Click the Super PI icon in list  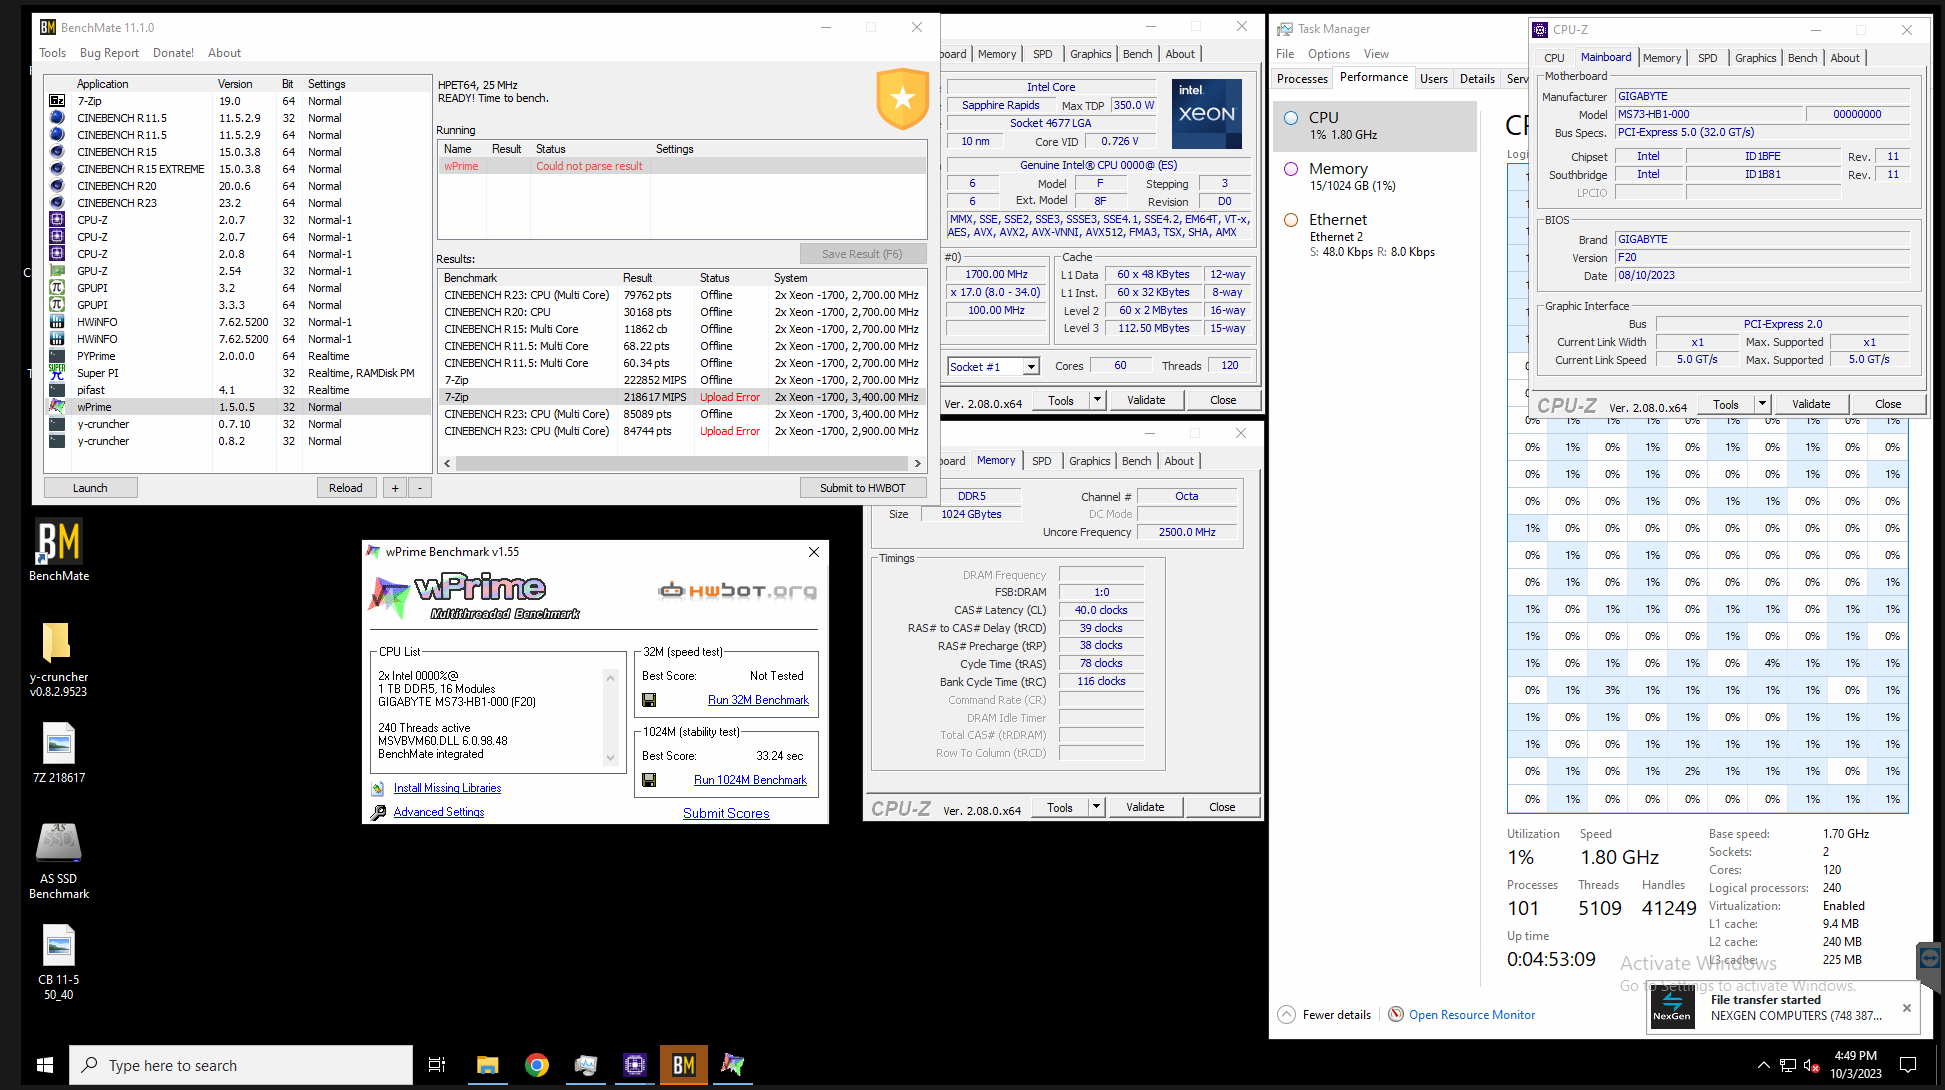pyautogui.click(x=57, y=373)
